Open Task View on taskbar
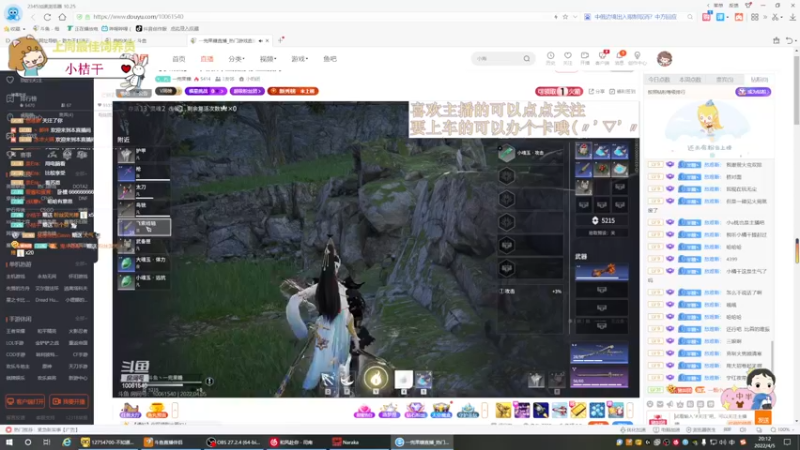The height and width of the screenshot is (450, 800). (46, 442)
